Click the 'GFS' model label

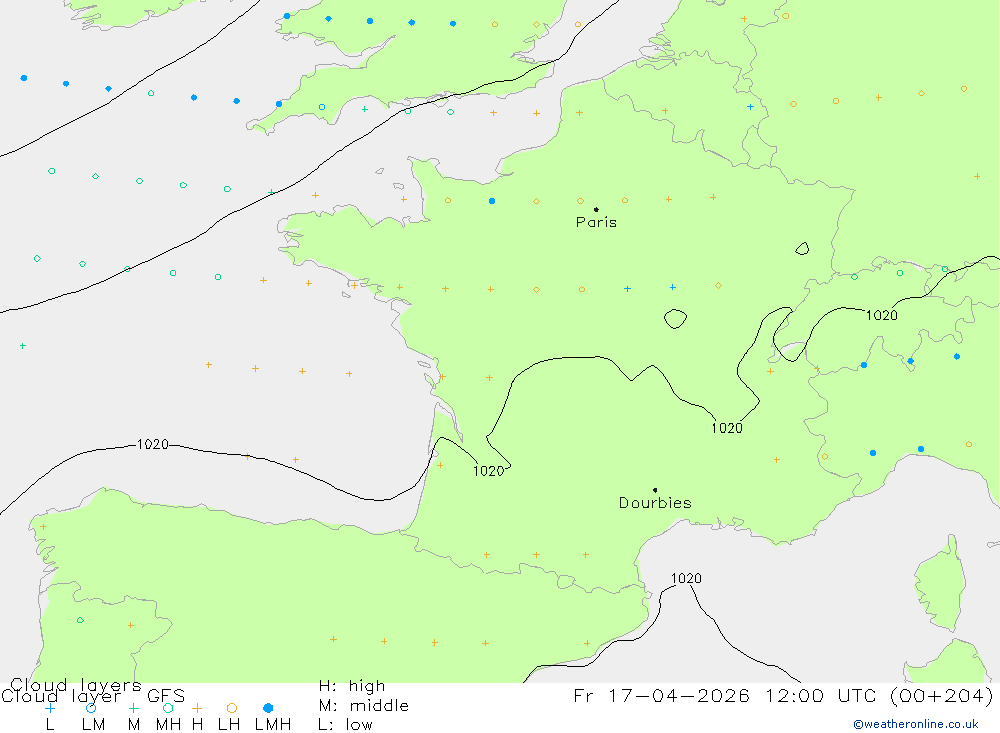click(166, 696)
